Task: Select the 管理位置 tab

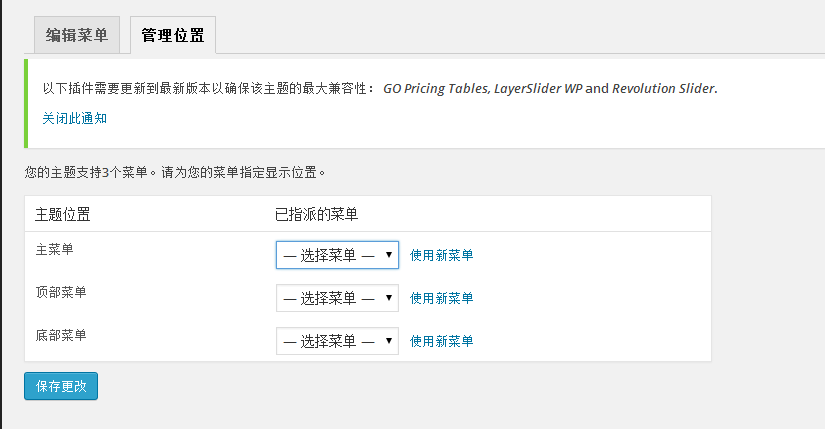Action: point(173,36)
